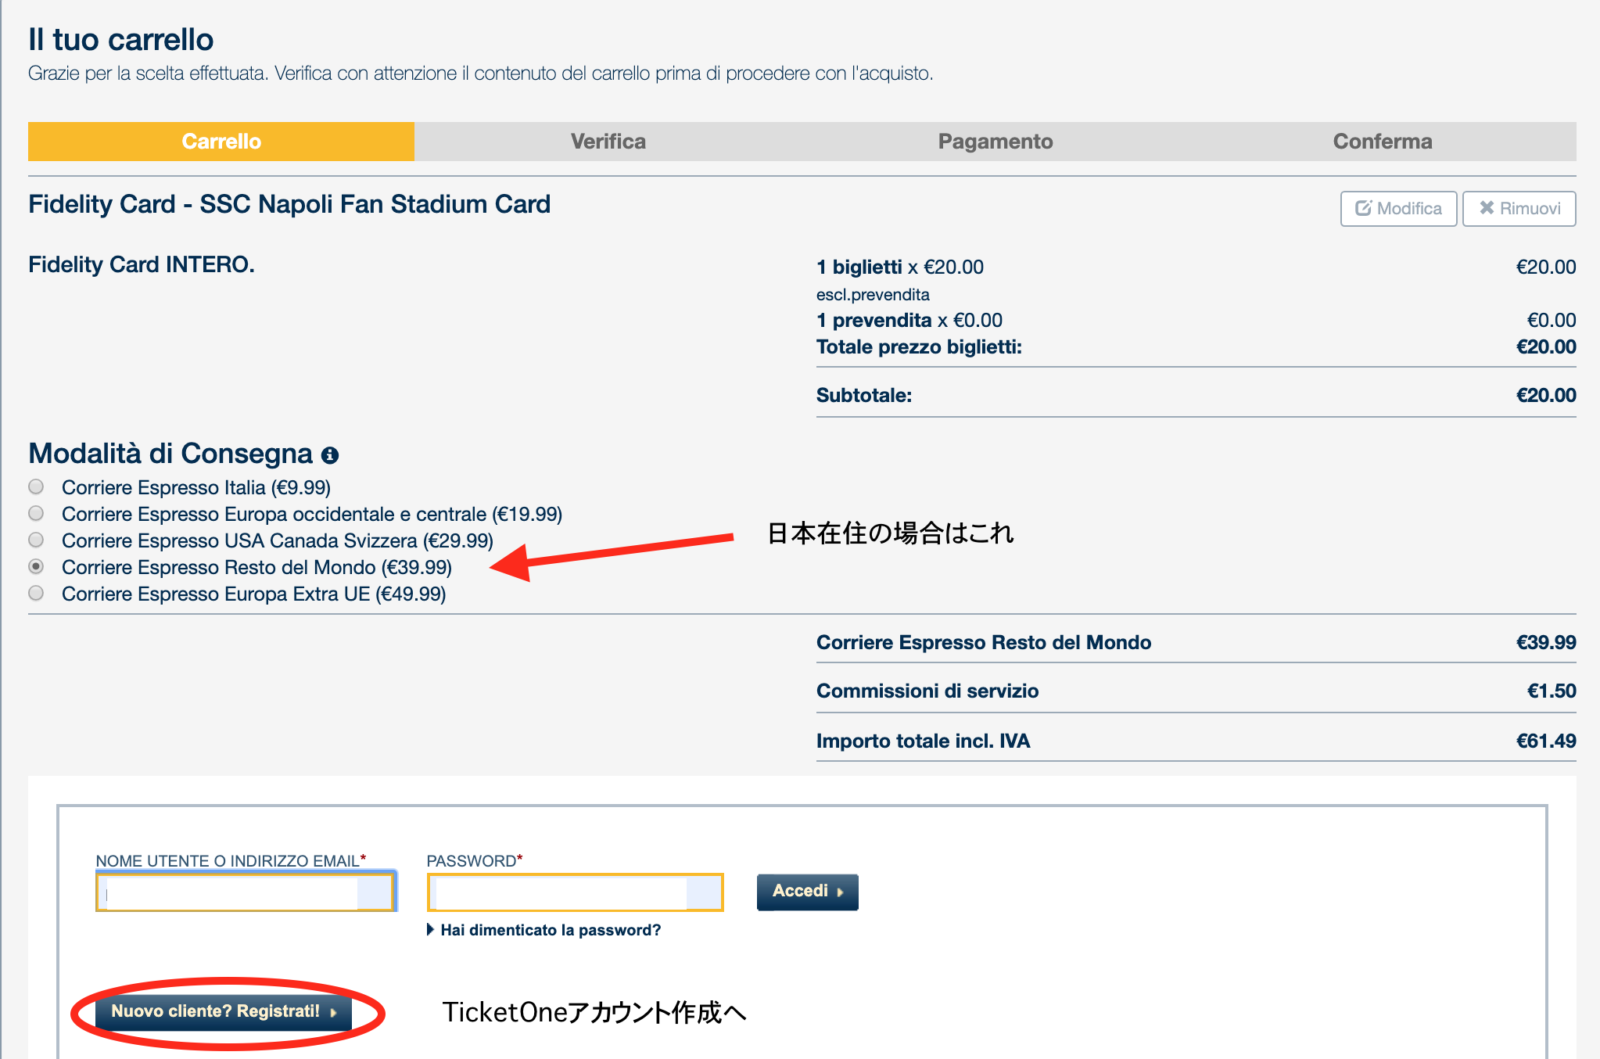Click the Totale prezzo biglietti label
The image size is (1600, 1059).
[919, 347]
